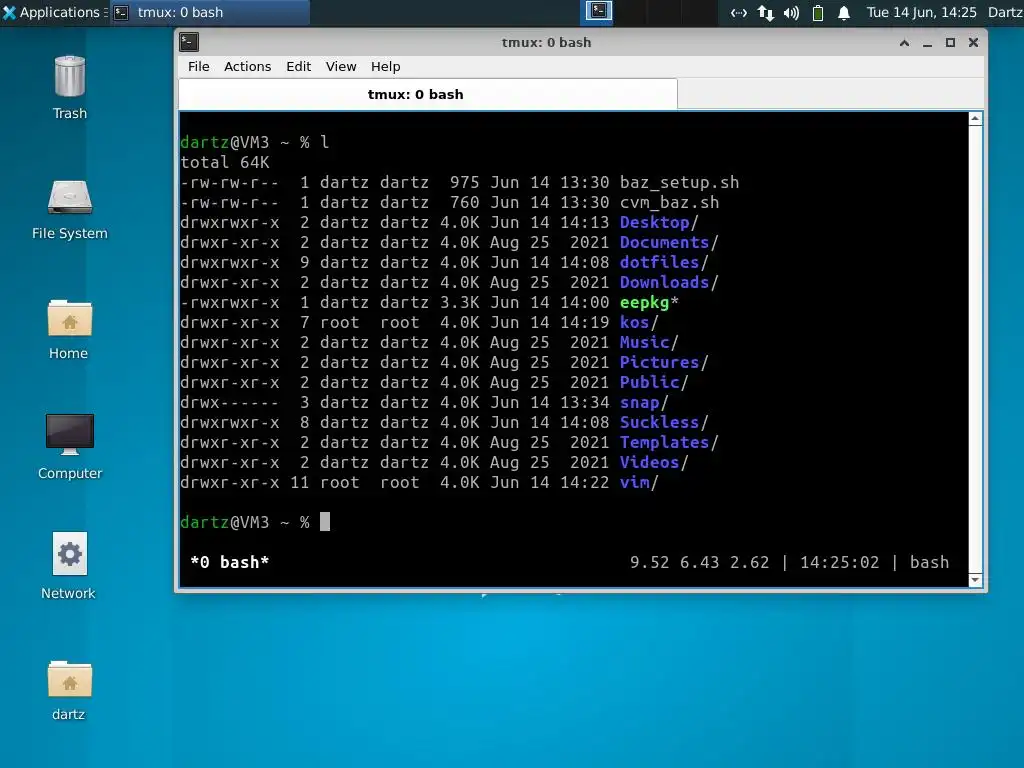Click the volume speaker tray icon

(792, 12)
